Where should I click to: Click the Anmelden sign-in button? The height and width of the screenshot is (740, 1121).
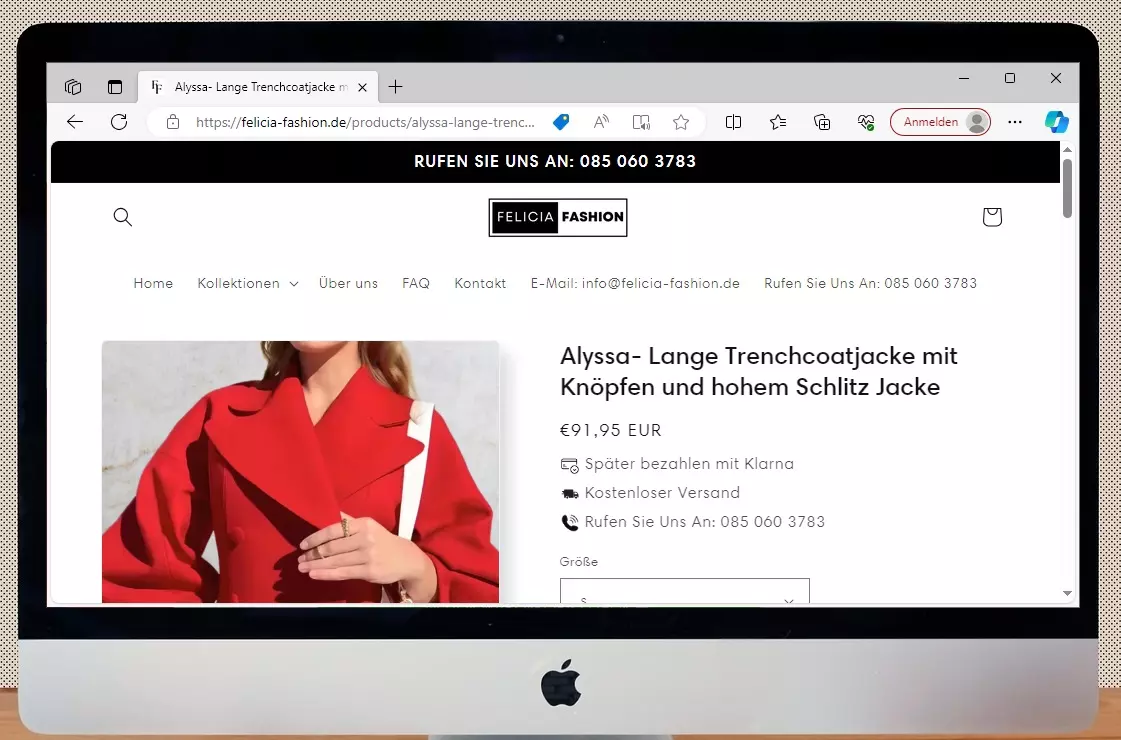pos(940,122)
